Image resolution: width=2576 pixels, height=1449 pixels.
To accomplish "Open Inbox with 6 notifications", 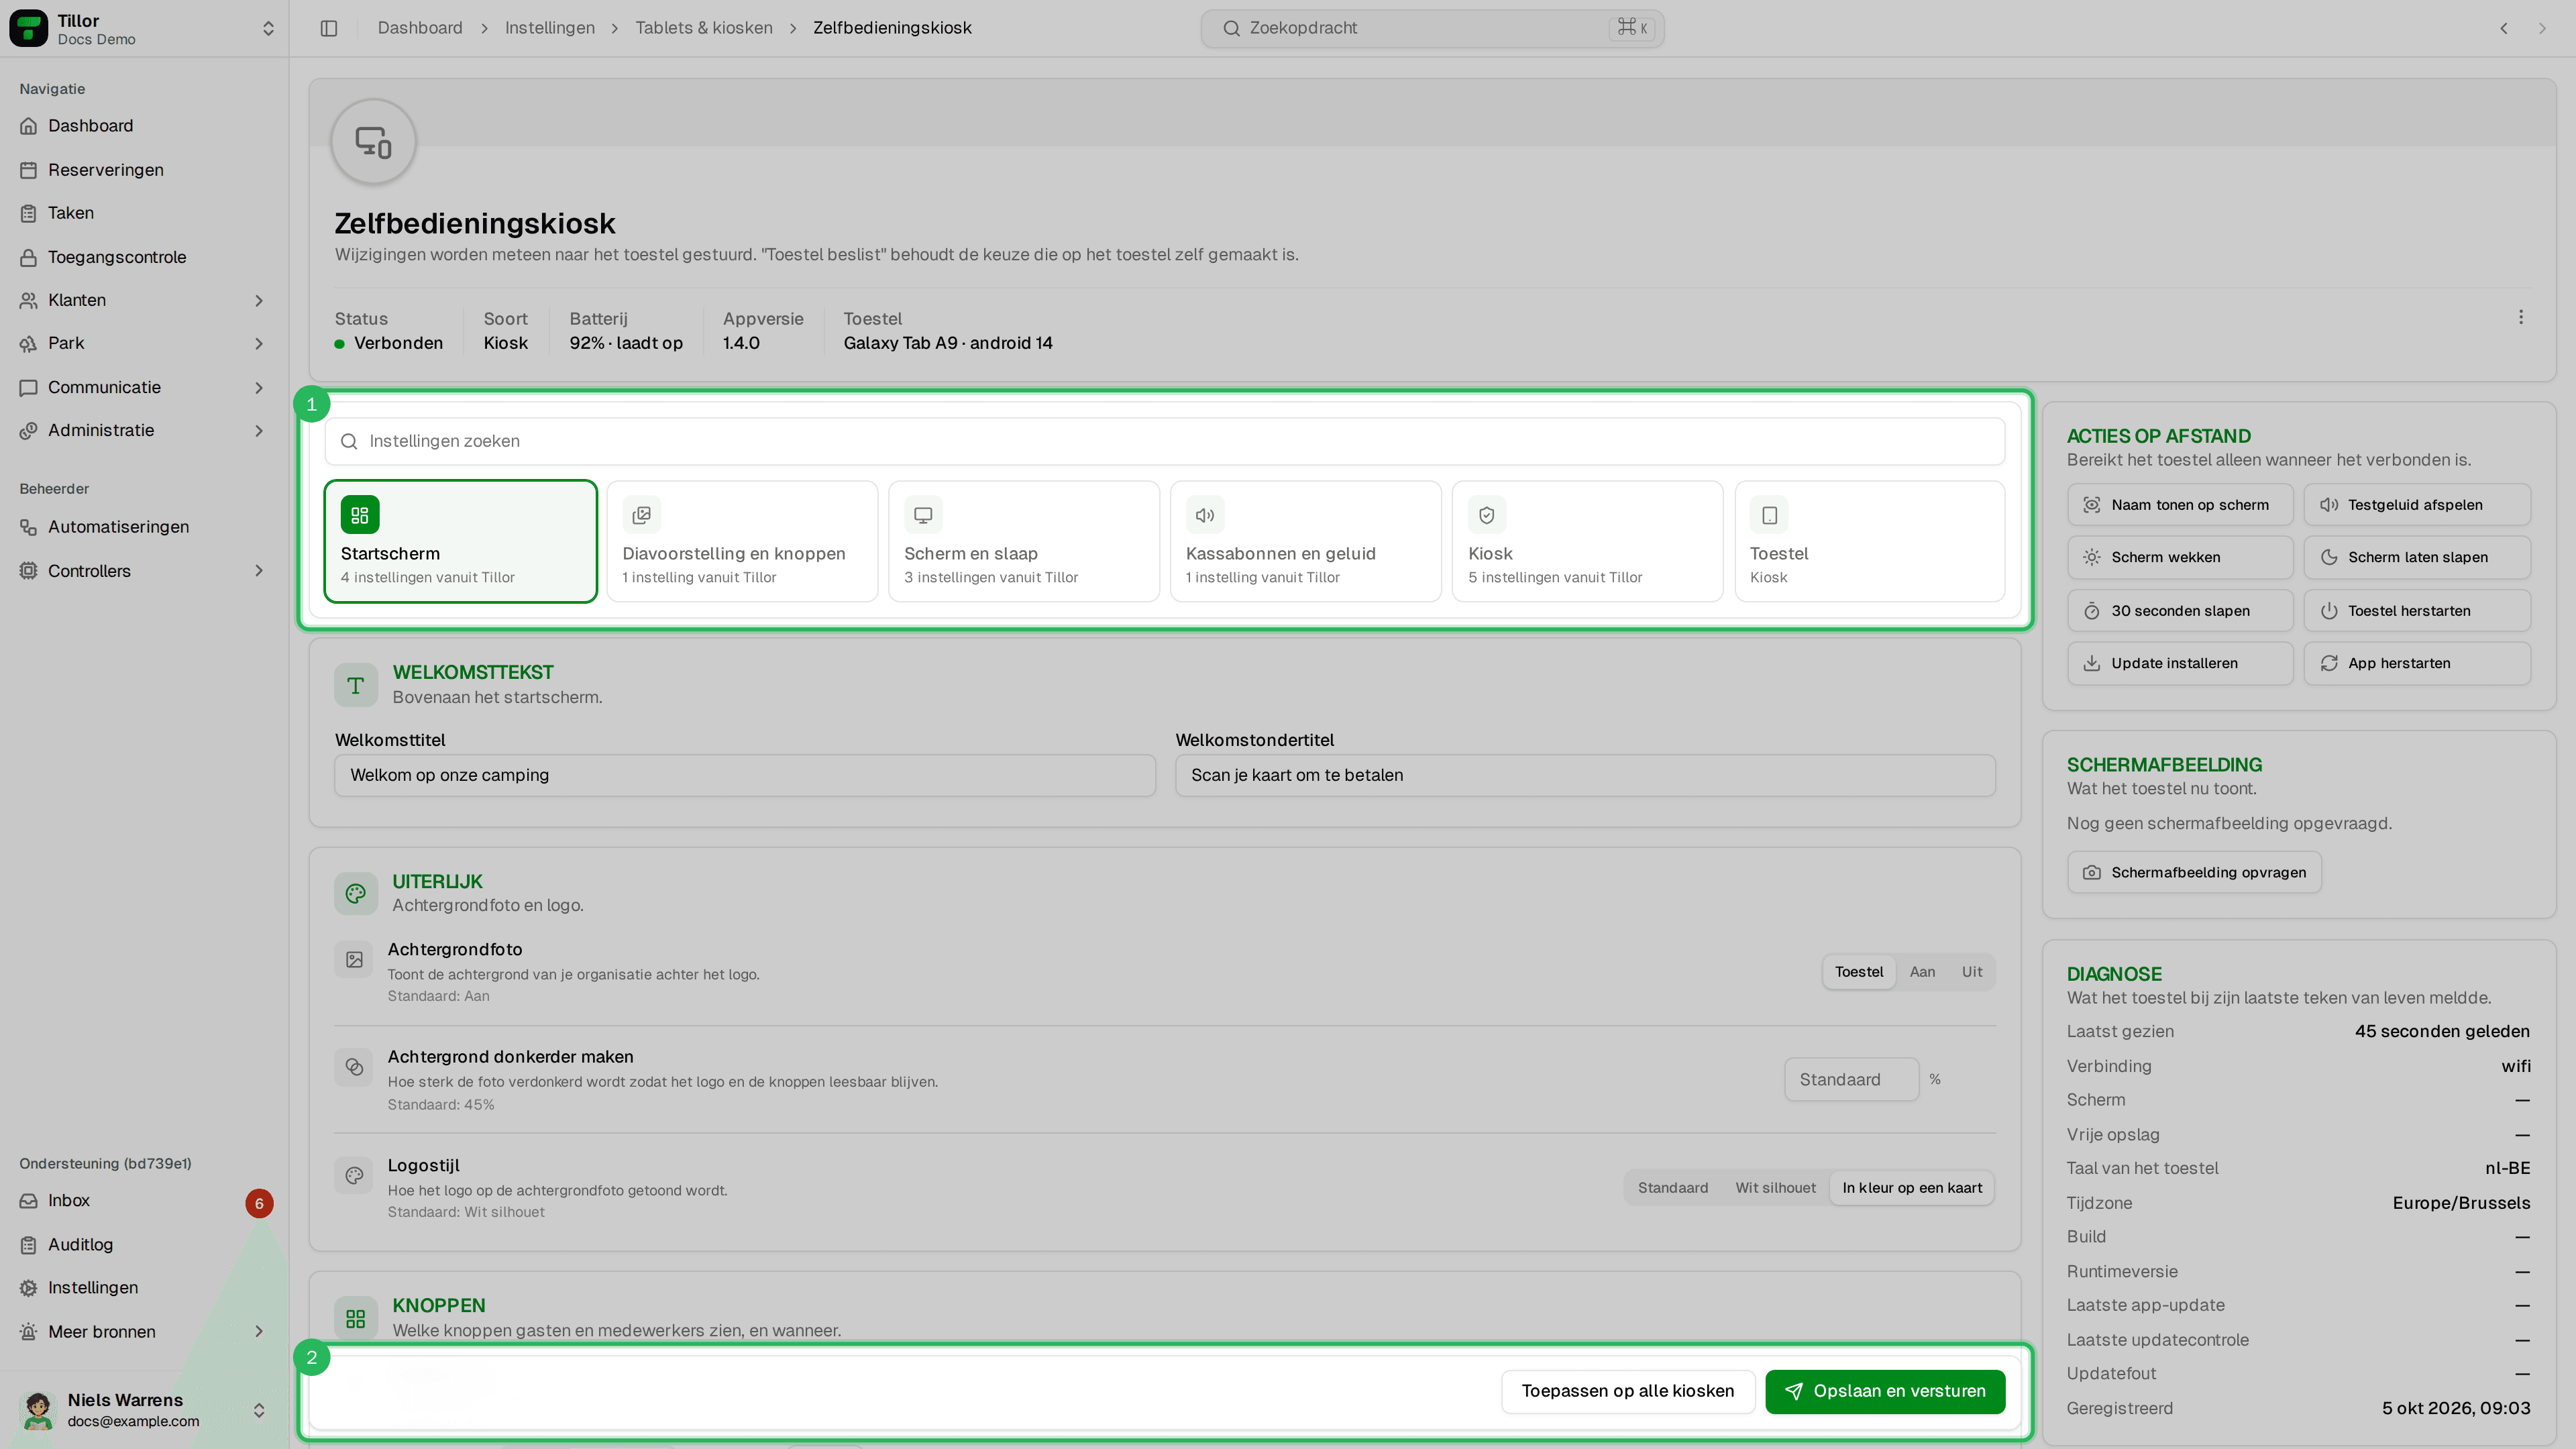I will [x=144, y=1201].
